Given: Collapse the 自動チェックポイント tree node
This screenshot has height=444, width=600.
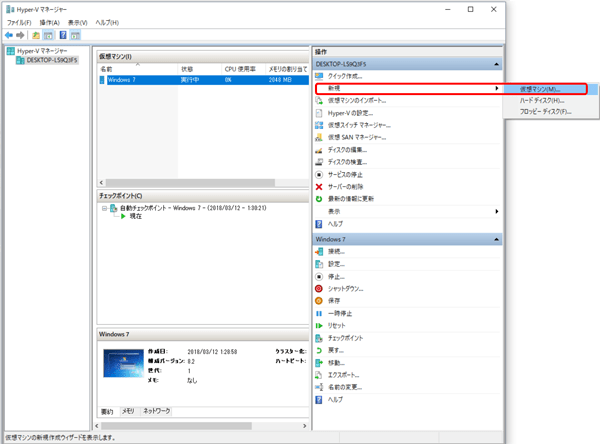Looking at the screenshot, I should click(x=104, y=208).
